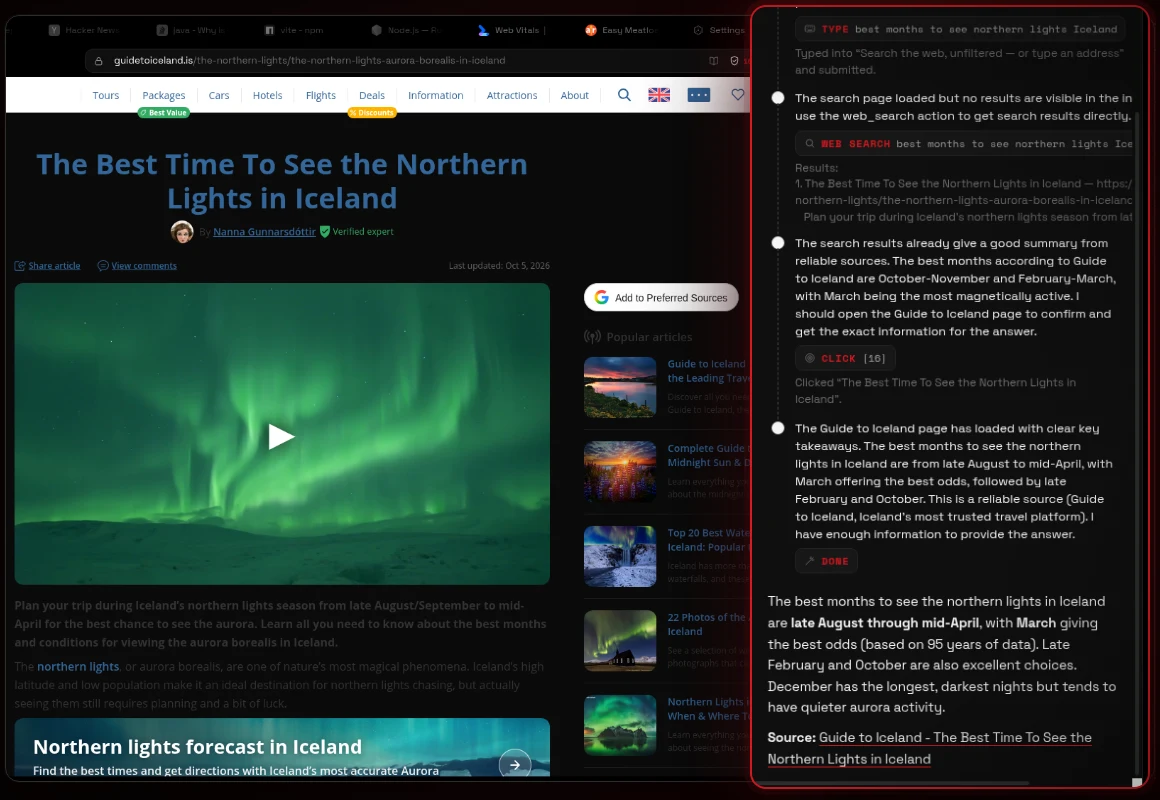Click the heart favorites icon in header
The width and height of the screenshot is (1160, 800).
pyautogui.click(x=738, y=95)
